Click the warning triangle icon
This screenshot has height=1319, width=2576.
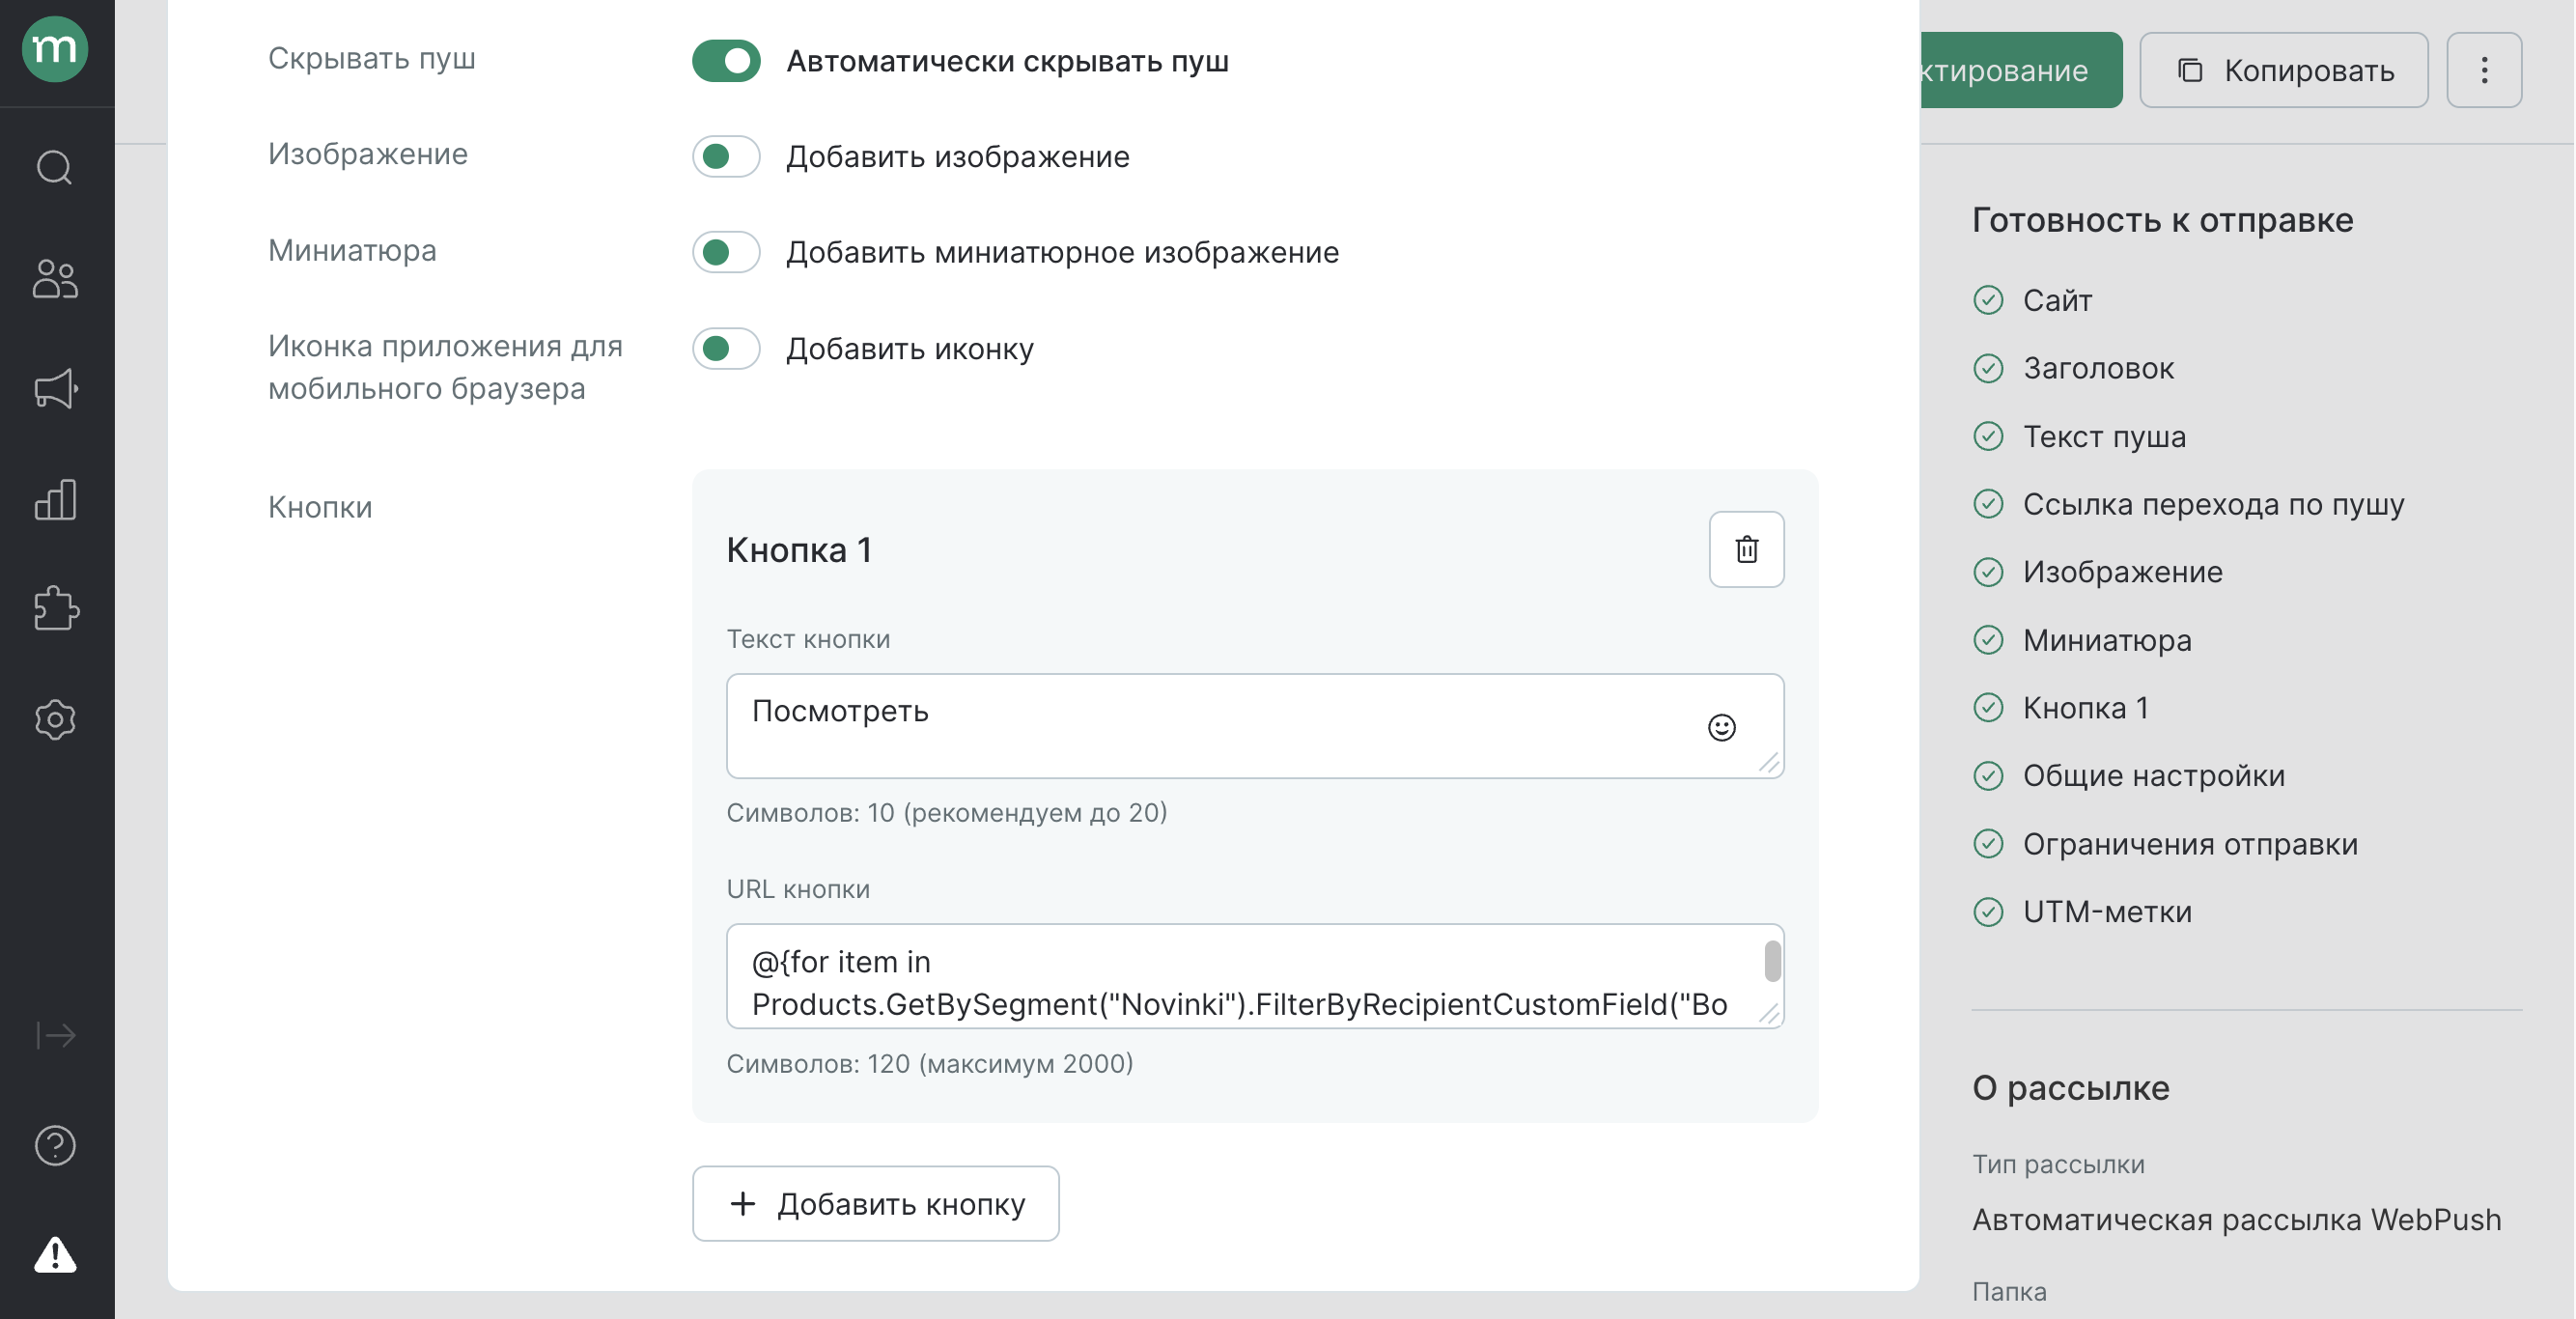[x=55, y=1254]
